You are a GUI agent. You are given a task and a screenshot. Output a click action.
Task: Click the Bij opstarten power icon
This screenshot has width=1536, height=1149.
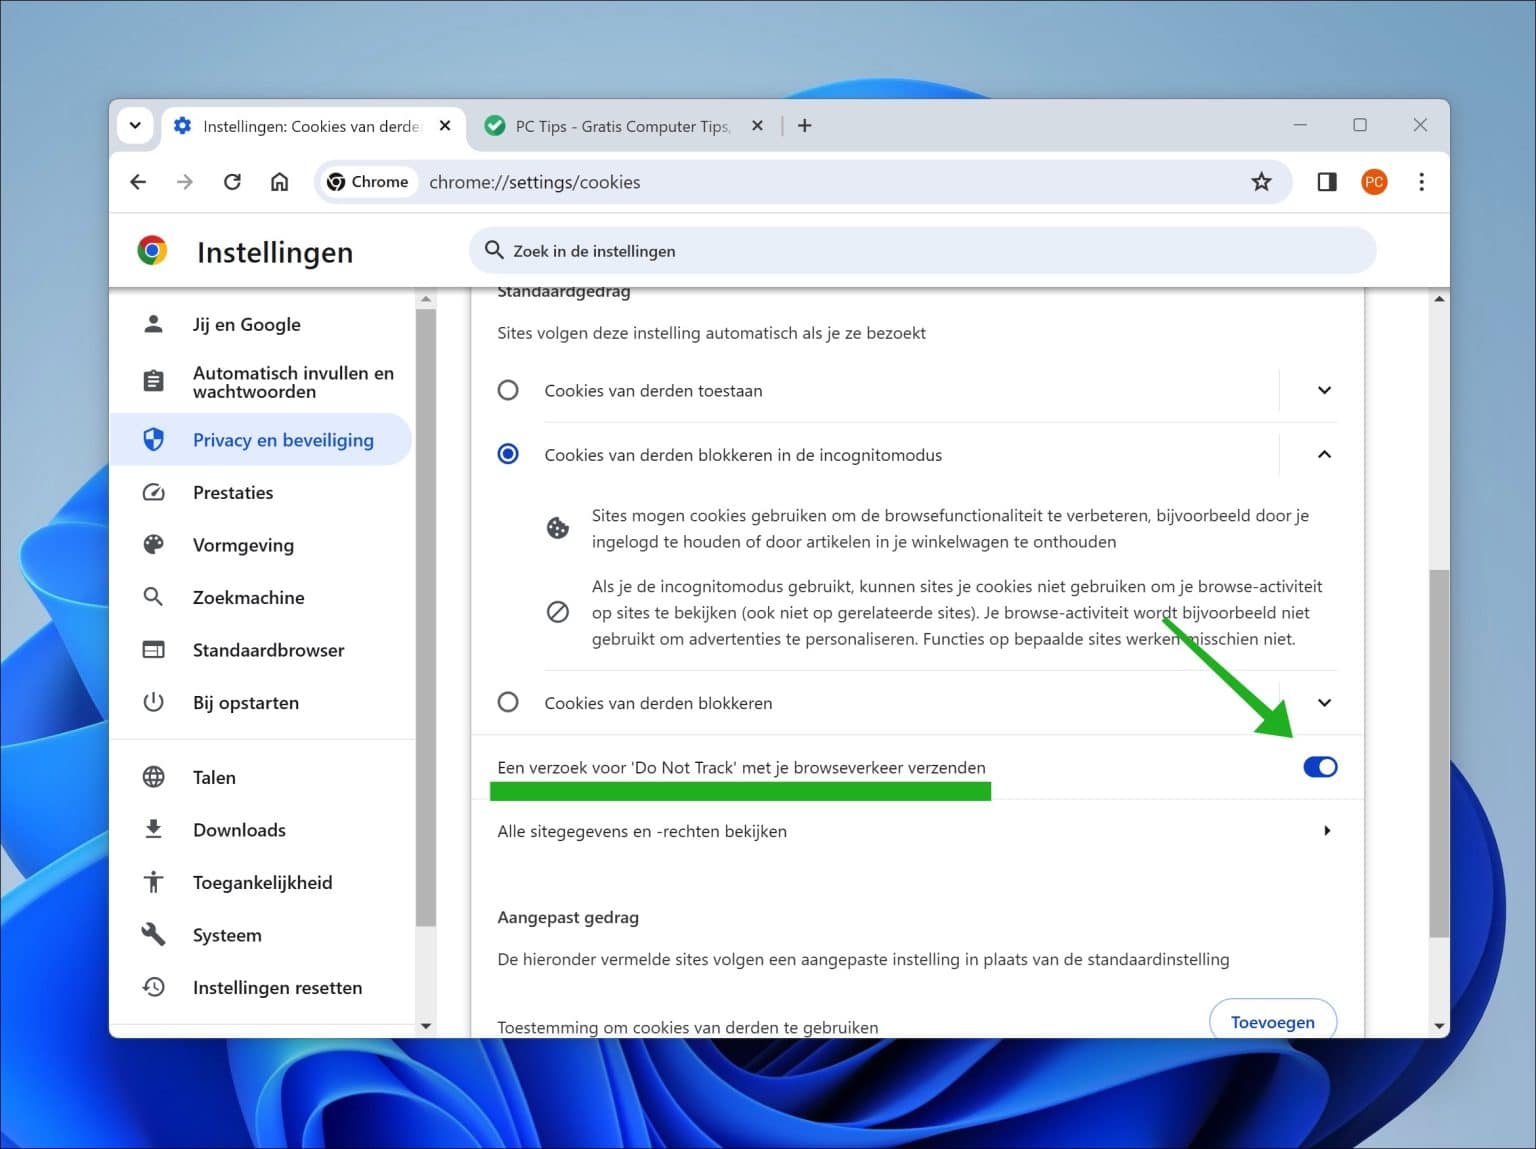154,702
